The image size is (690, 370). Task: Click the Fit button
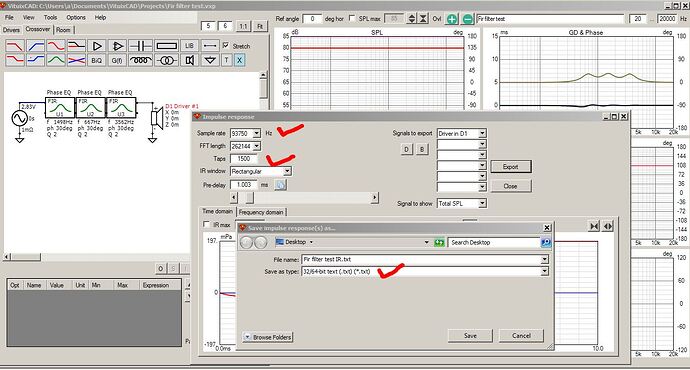[260, 26]
